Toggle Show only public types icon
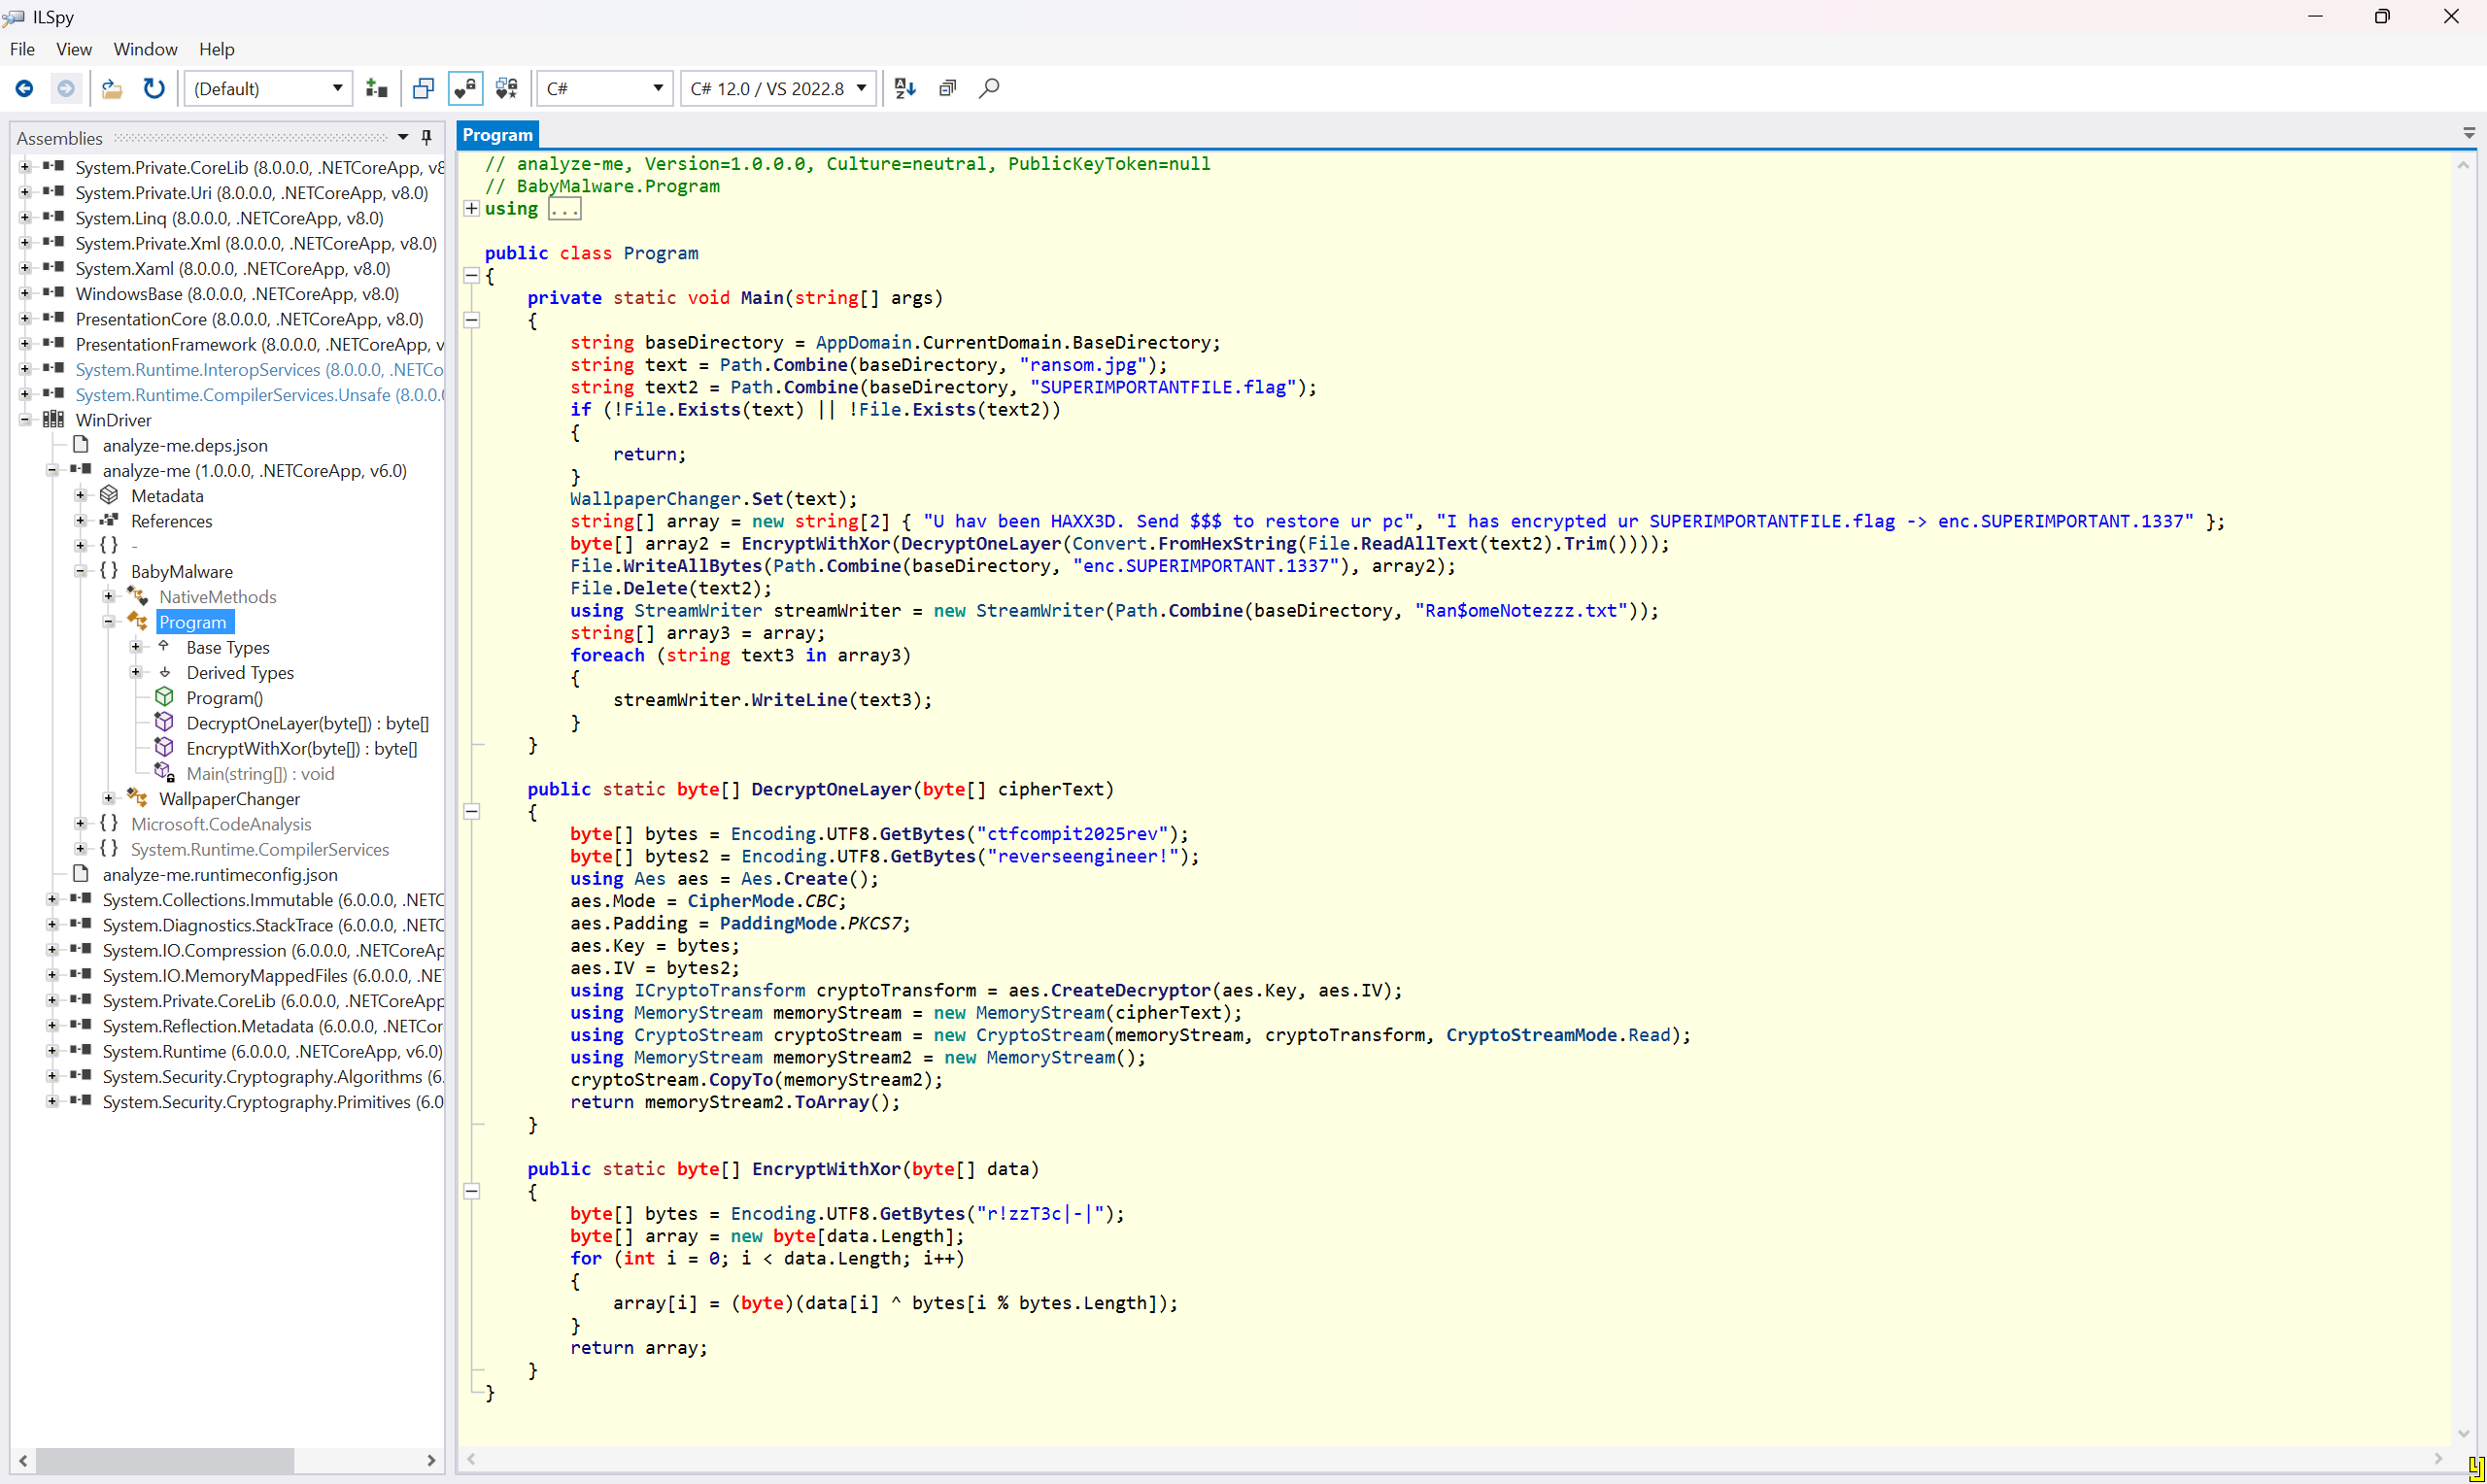 [x=465, y=89]
